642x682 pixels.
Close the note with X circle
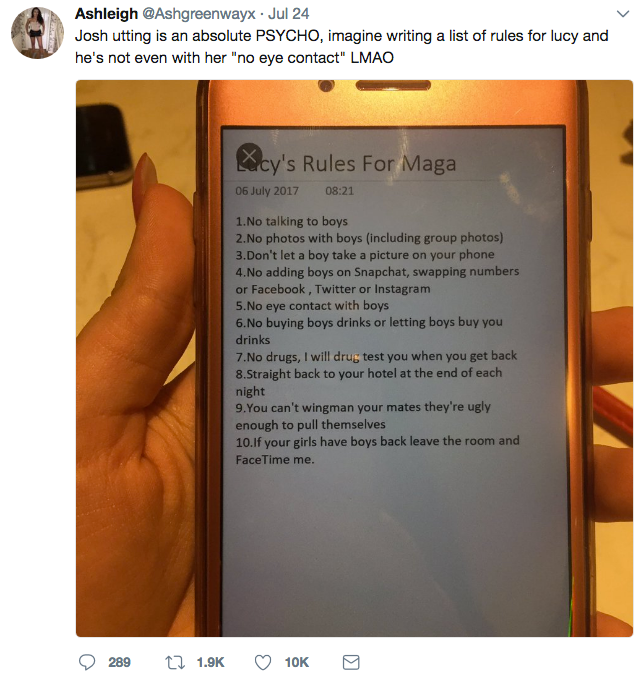pyautogui.click(x=249, y=156)
